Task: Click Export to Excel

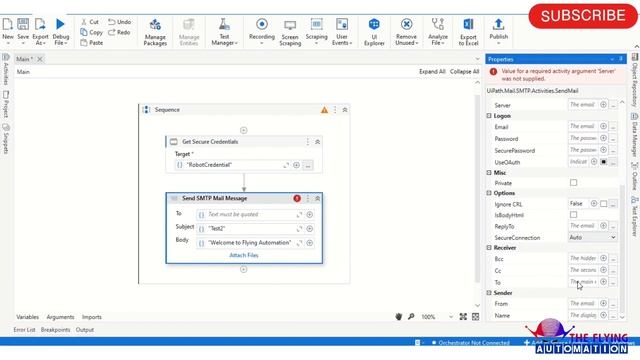Action: click(x=468, y=31)
